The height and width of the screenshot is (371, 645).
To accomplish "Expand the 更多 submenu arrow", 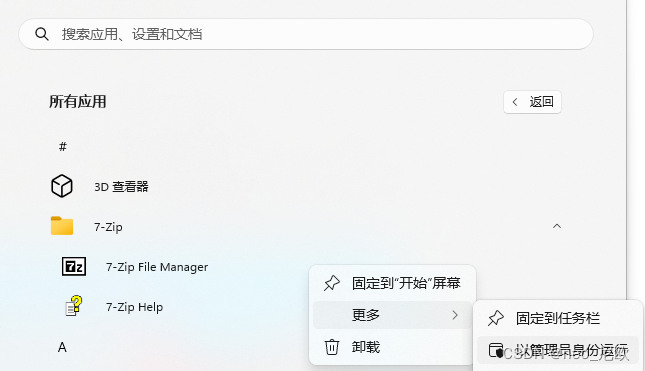I will coord(455,315).
